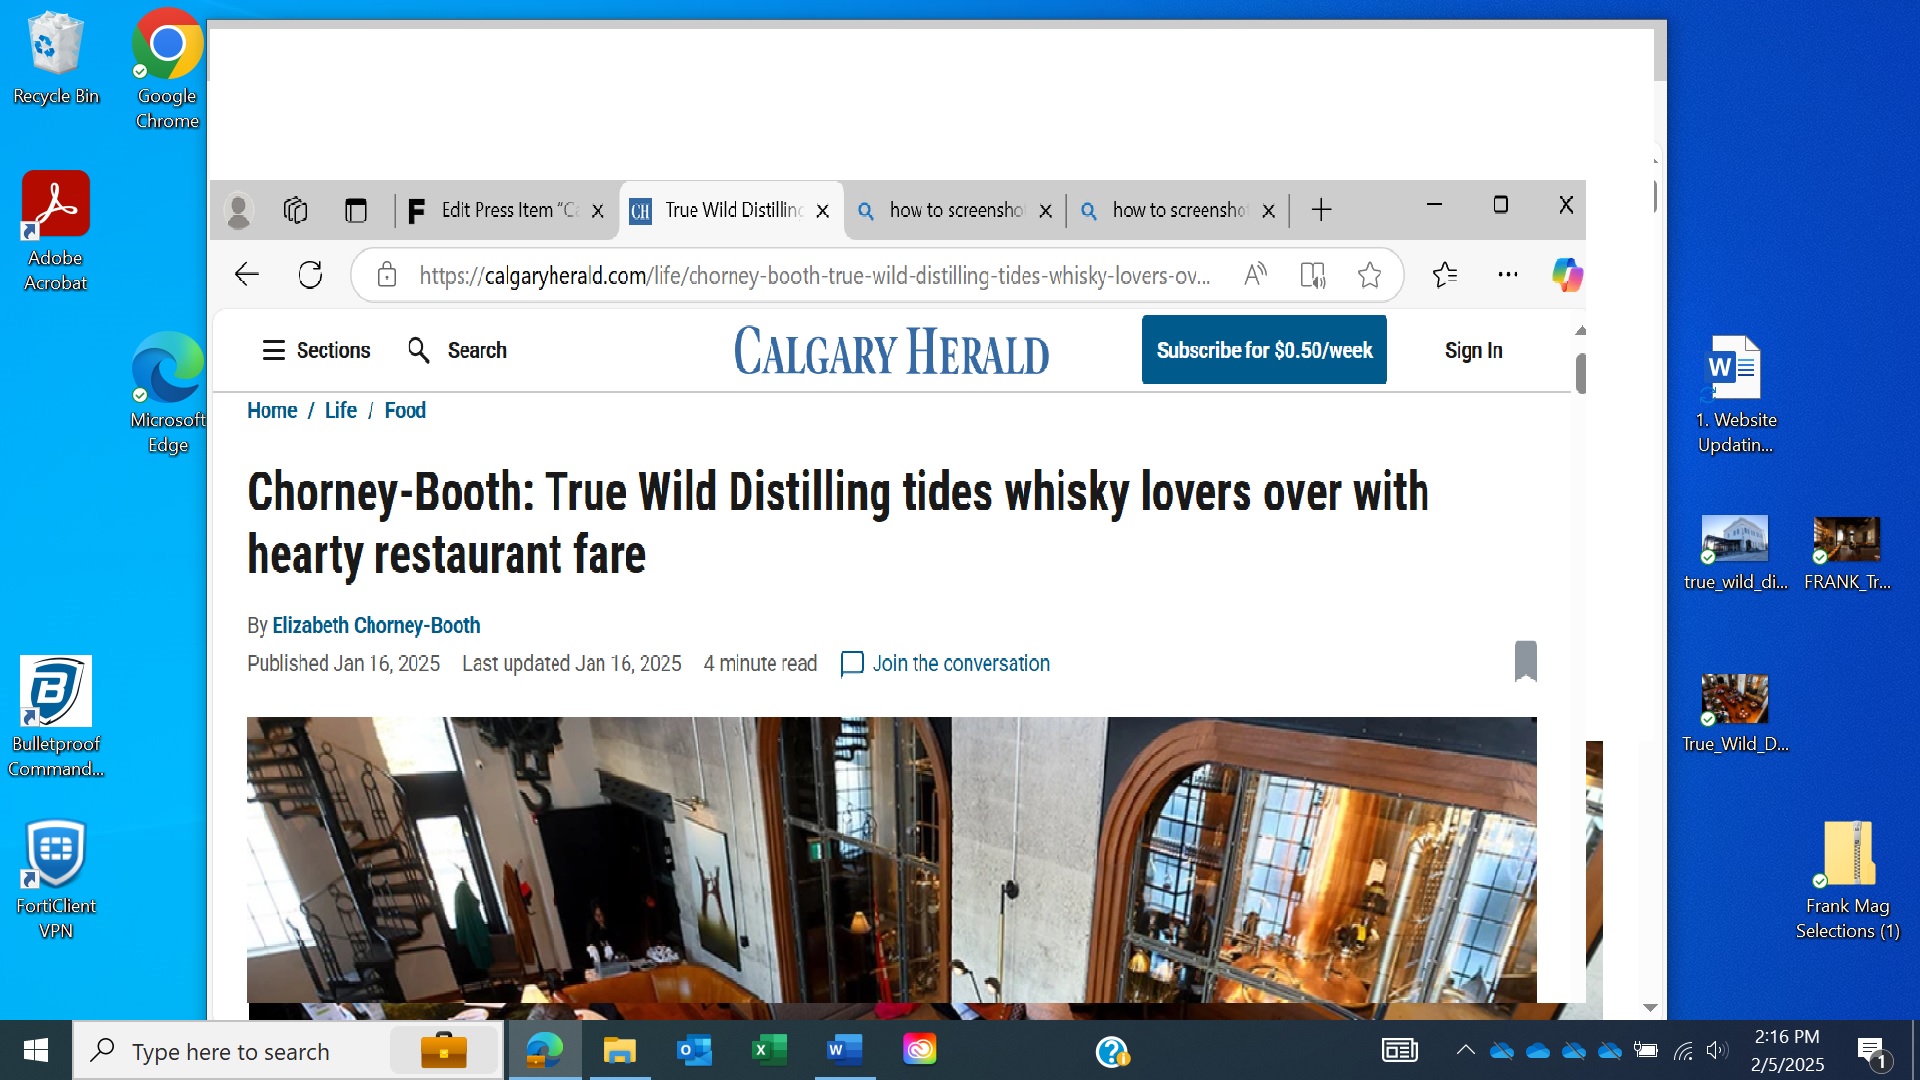The image size is (1920, 1080).
Task: Open Edge Settings and more menu
Action: tap(1508, 274)
